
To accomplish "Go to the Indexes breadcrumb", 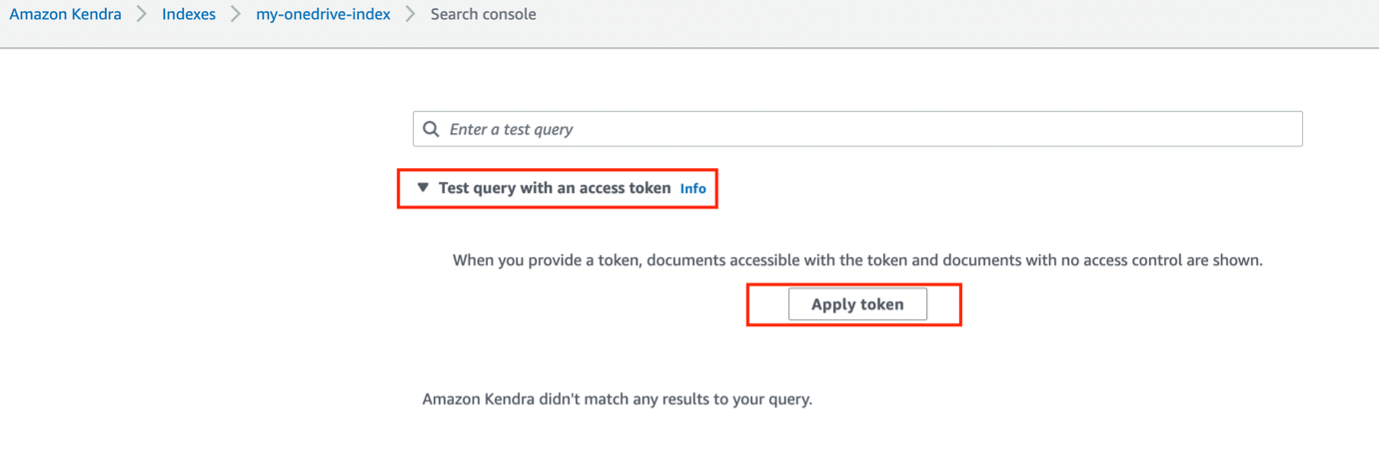I will [189, 15].
